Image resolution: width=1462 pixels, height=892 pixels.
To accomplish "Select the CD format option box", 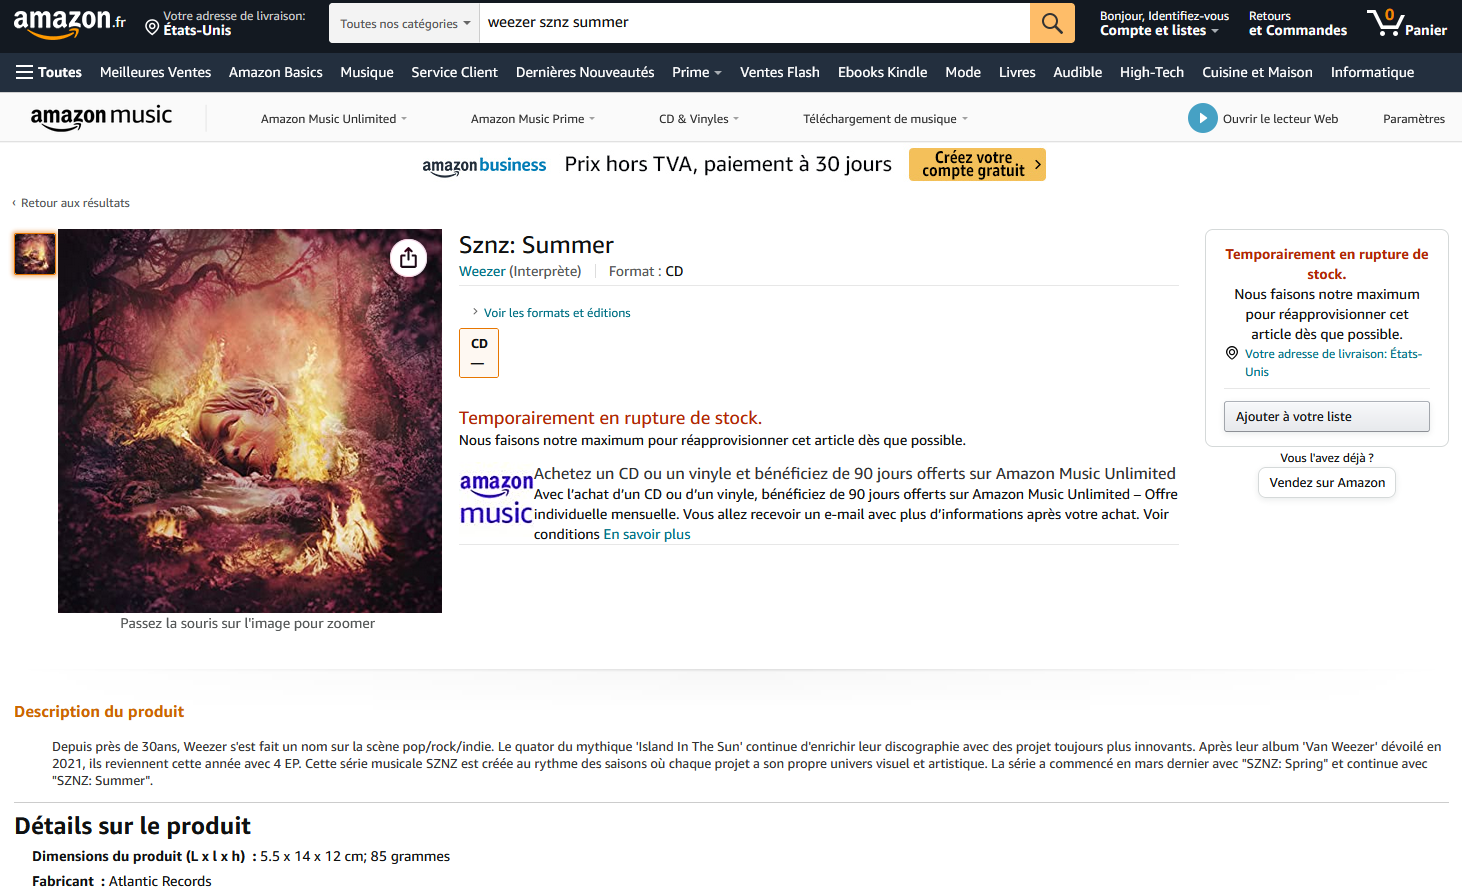I will click(x=479, y=353).
